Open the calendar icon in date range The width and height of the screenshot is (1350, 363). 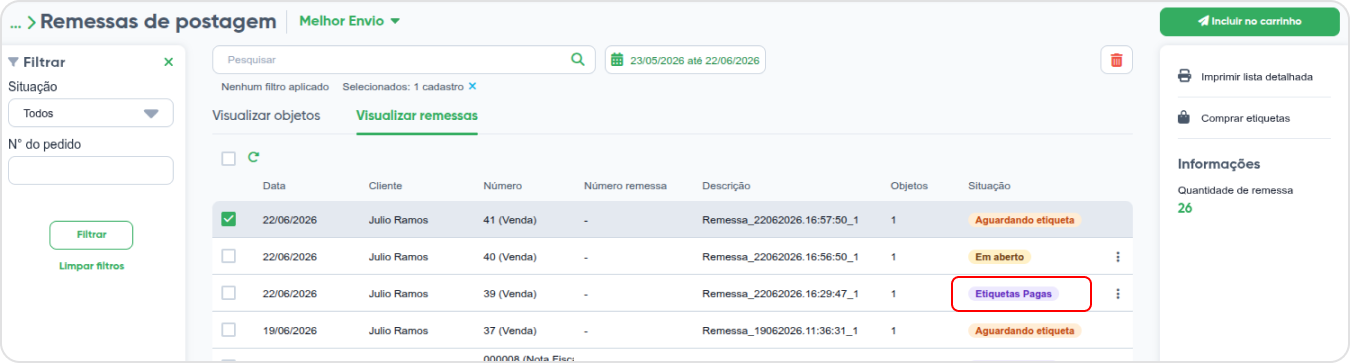tap(617, 60)
